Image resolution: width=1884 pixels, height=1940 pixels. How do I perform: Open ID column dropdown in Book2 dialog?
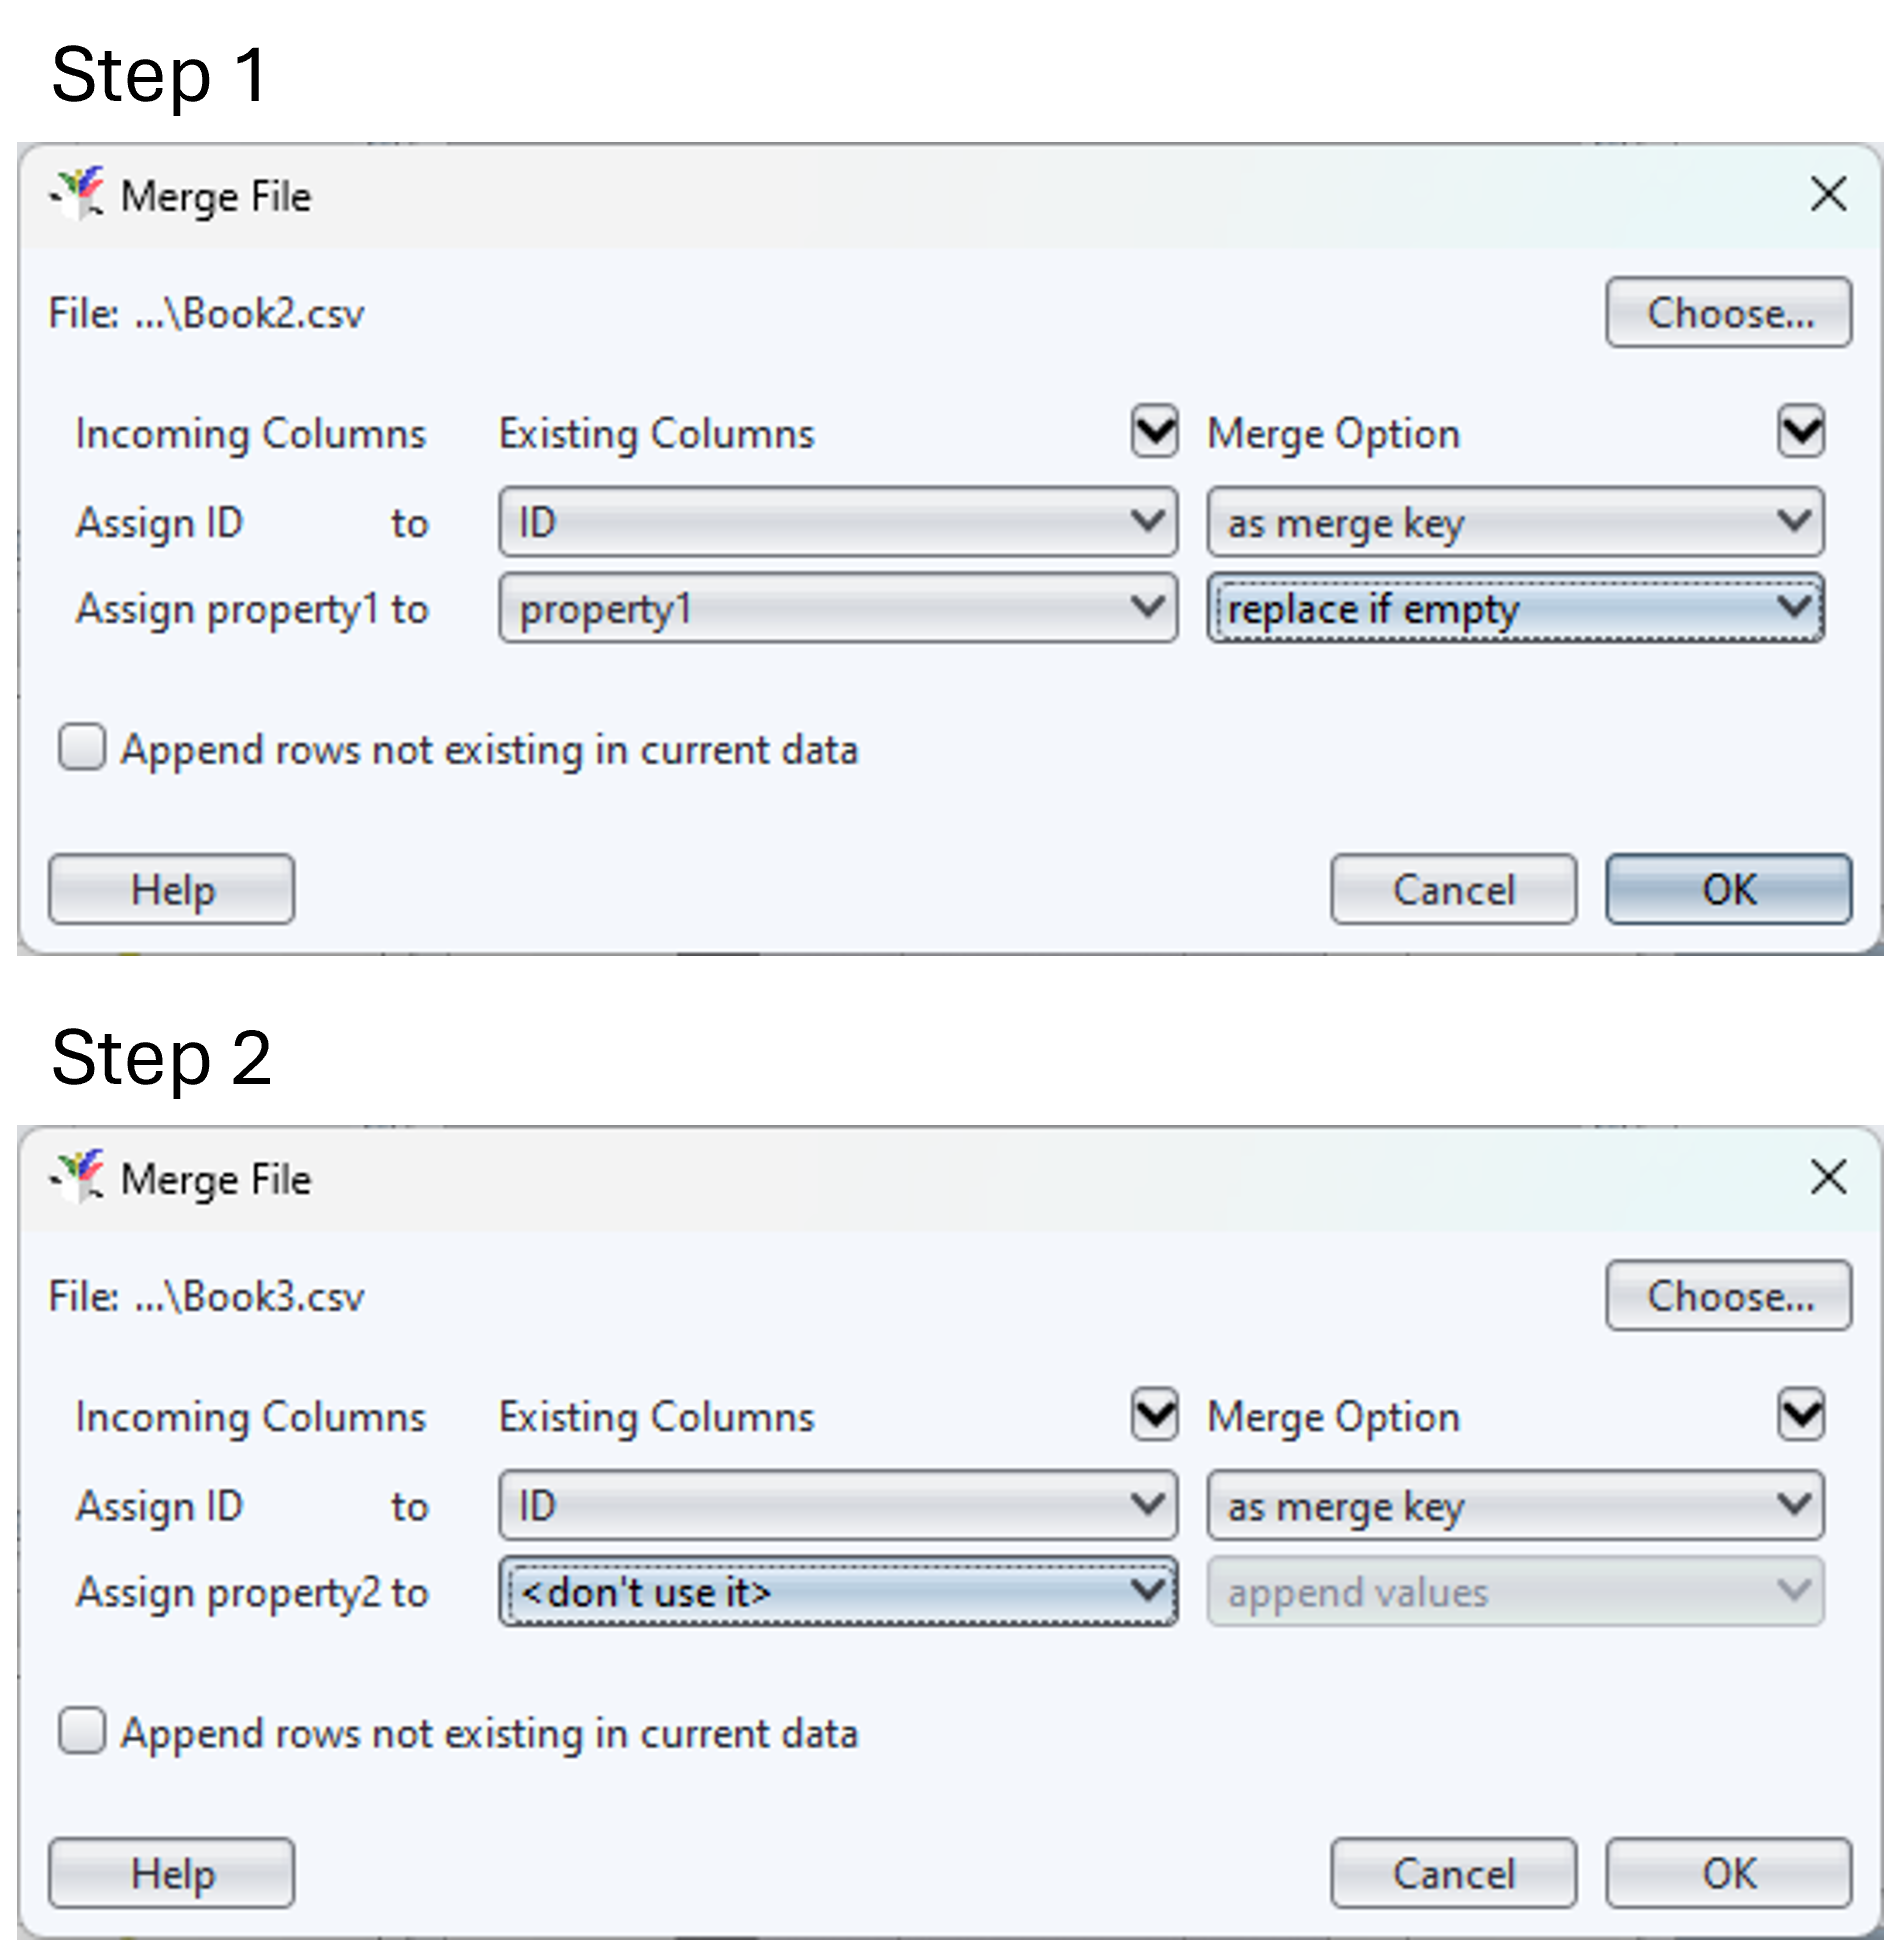click(x=837, y=522)
